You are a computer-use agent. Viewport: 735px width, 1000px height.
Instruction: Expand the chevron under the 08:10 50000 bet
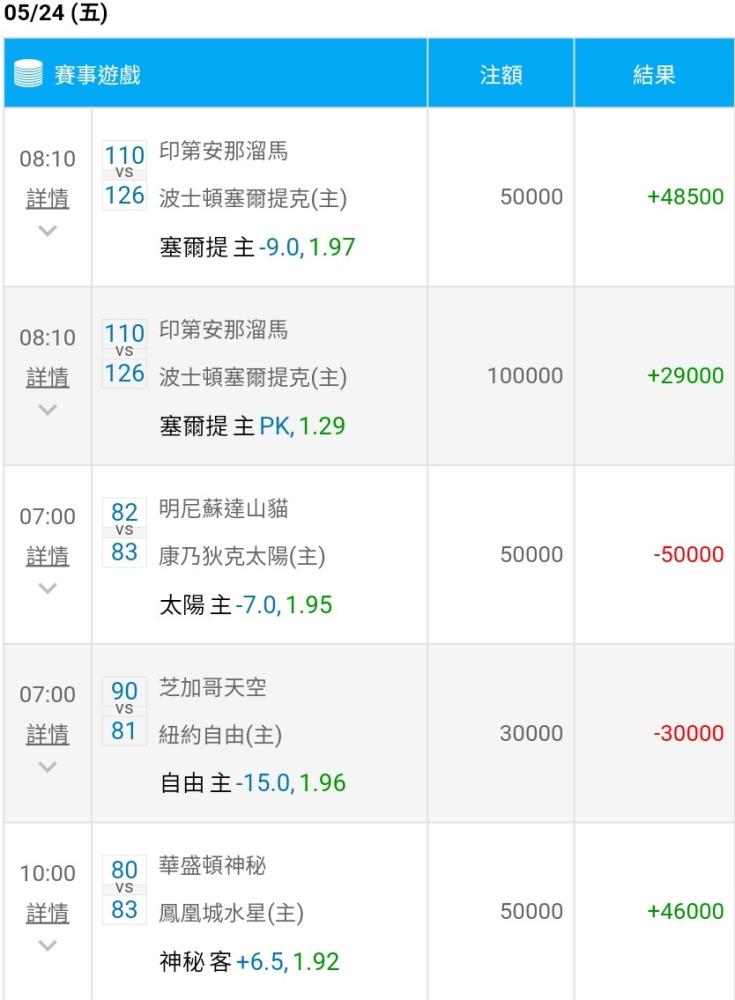[48, 230]
